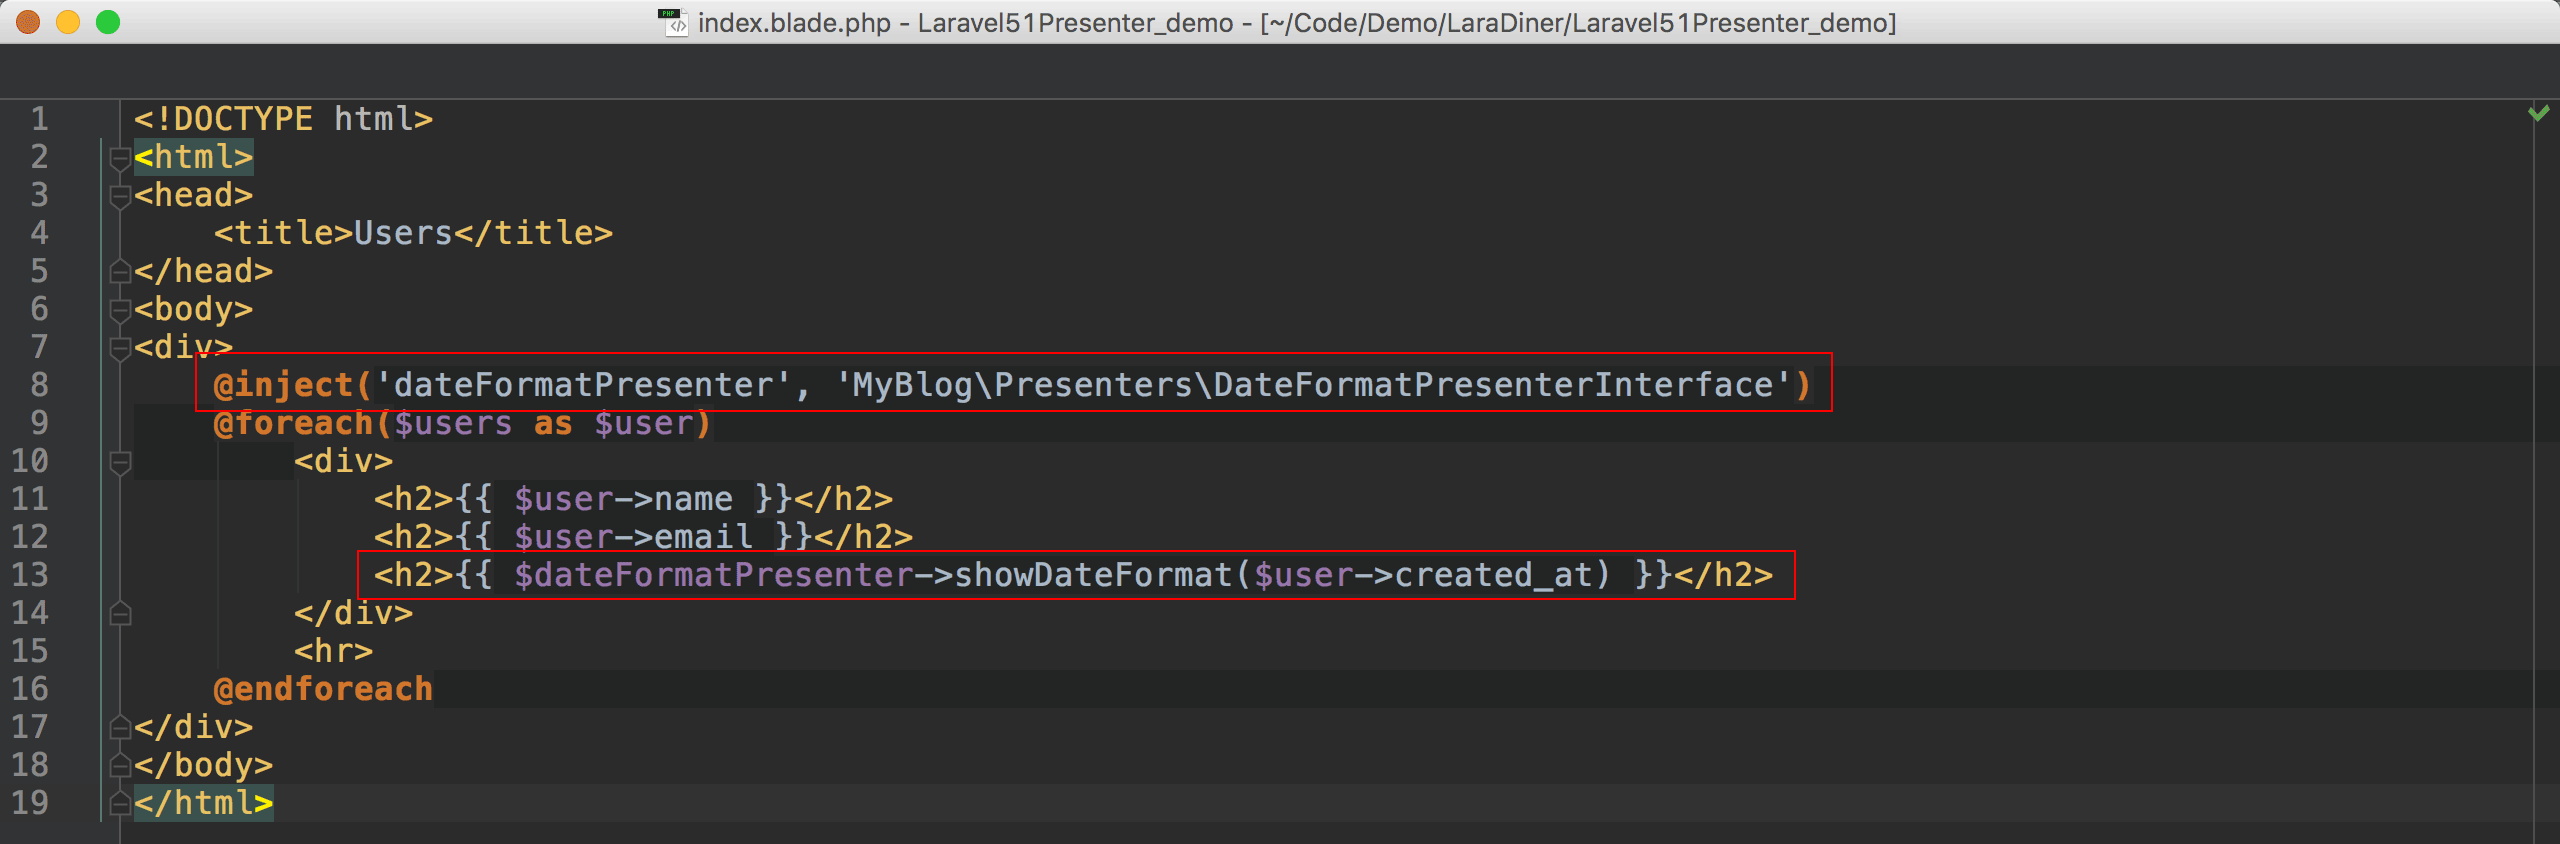Screen dimensions: 2560x844
Task: Fold the outer <div> on line 7
Action: pyautogui.click(x=120, y=348)
